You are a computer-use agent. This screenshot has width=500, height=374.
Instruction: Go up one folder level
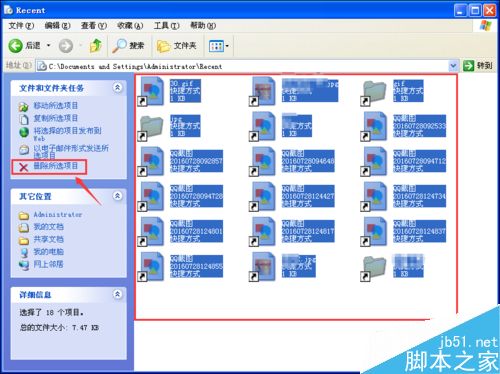coord(96,45)
